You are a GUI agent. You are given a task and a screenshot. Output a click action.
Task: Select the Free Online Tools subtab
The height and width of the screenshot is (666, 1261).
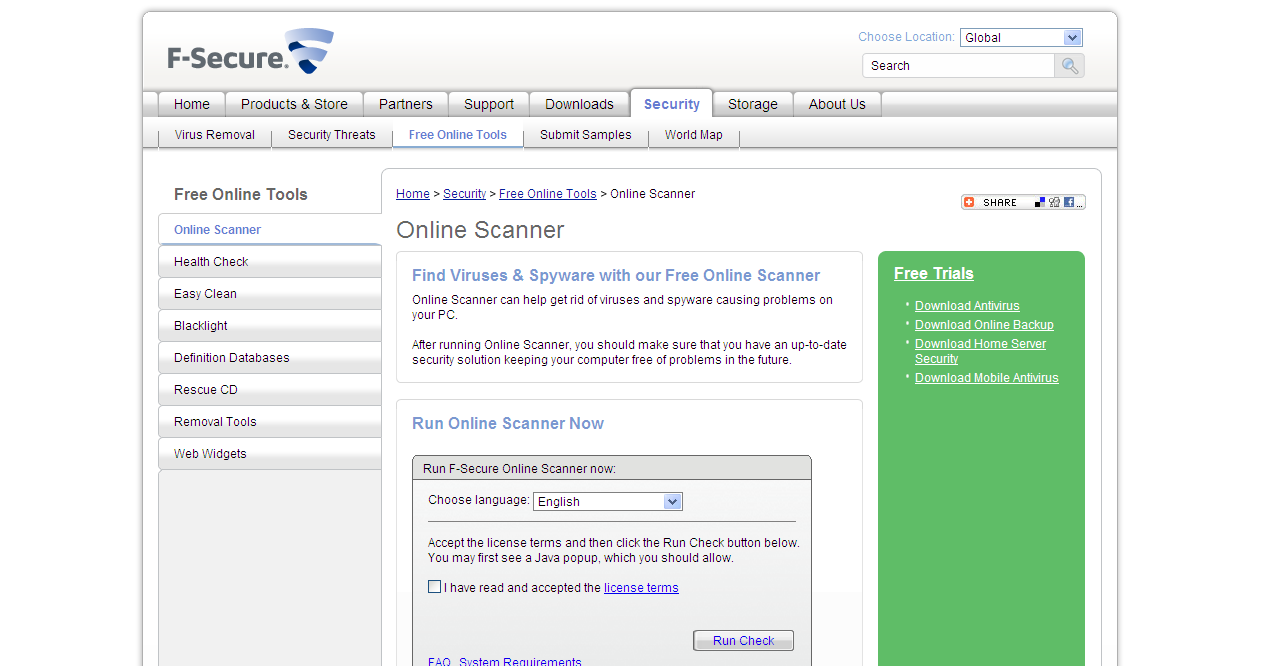coord(458,135)
